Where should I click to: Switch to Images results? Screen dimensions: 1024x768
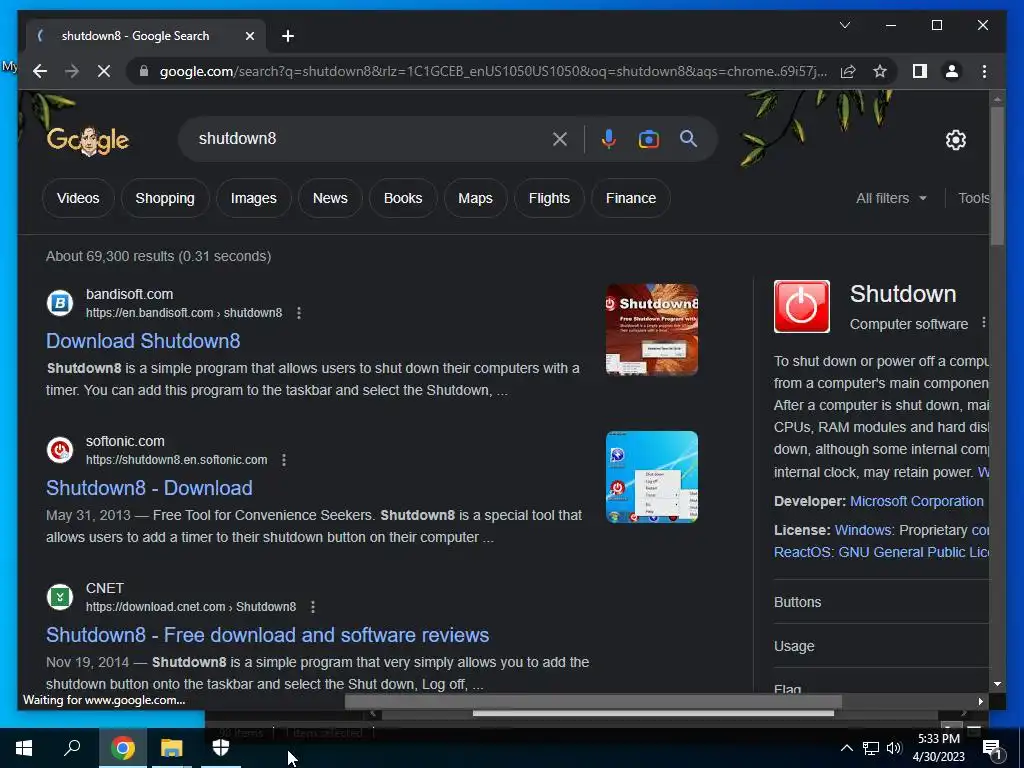click(253, 198)
